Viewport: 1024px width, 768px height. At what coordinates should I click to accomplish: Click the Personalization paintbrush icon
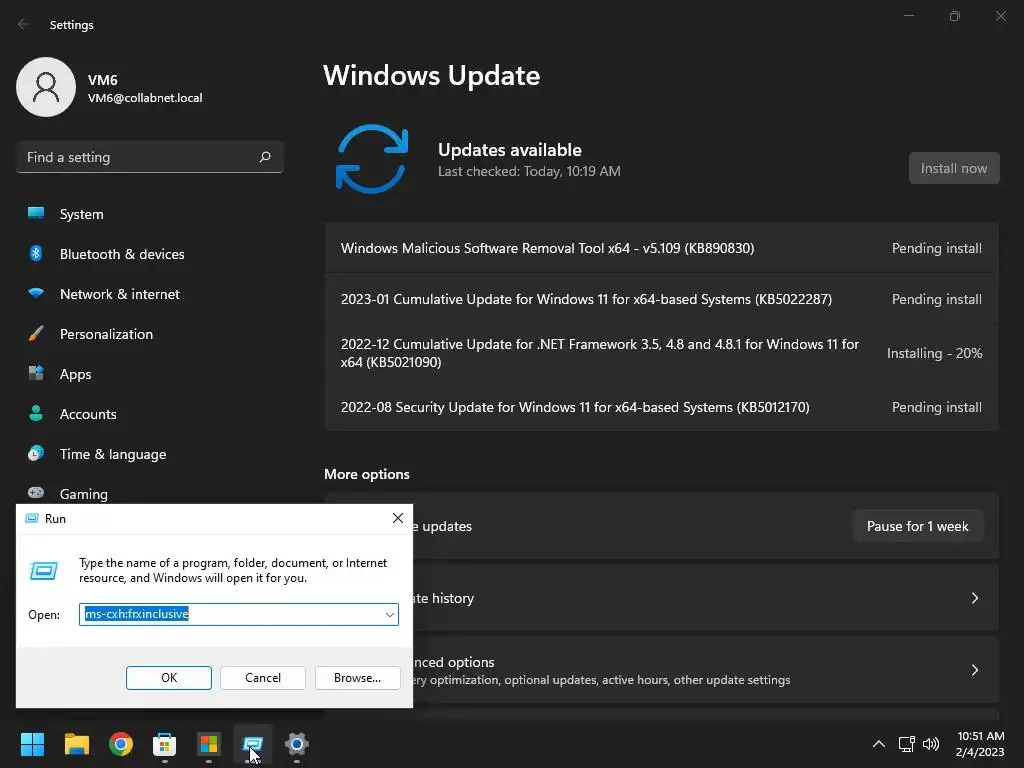tap(36, 333)
